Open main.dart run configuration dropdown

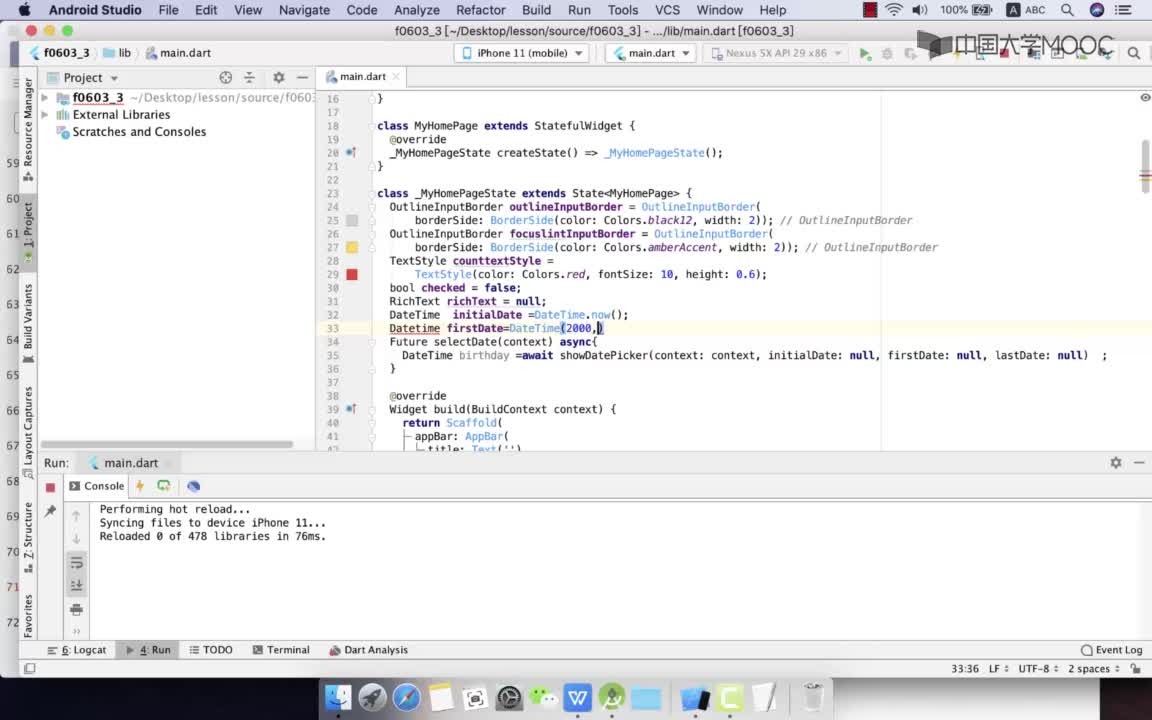[x=651, y=53]
